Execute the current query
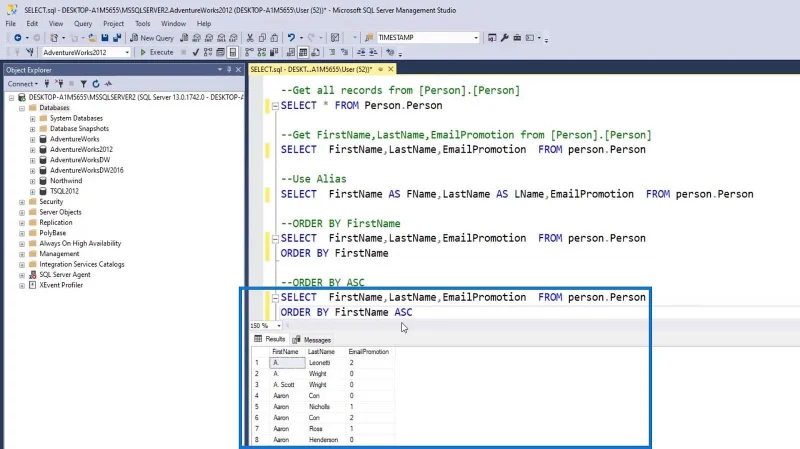This screenshot has height=449, width=800. point(157,52)
